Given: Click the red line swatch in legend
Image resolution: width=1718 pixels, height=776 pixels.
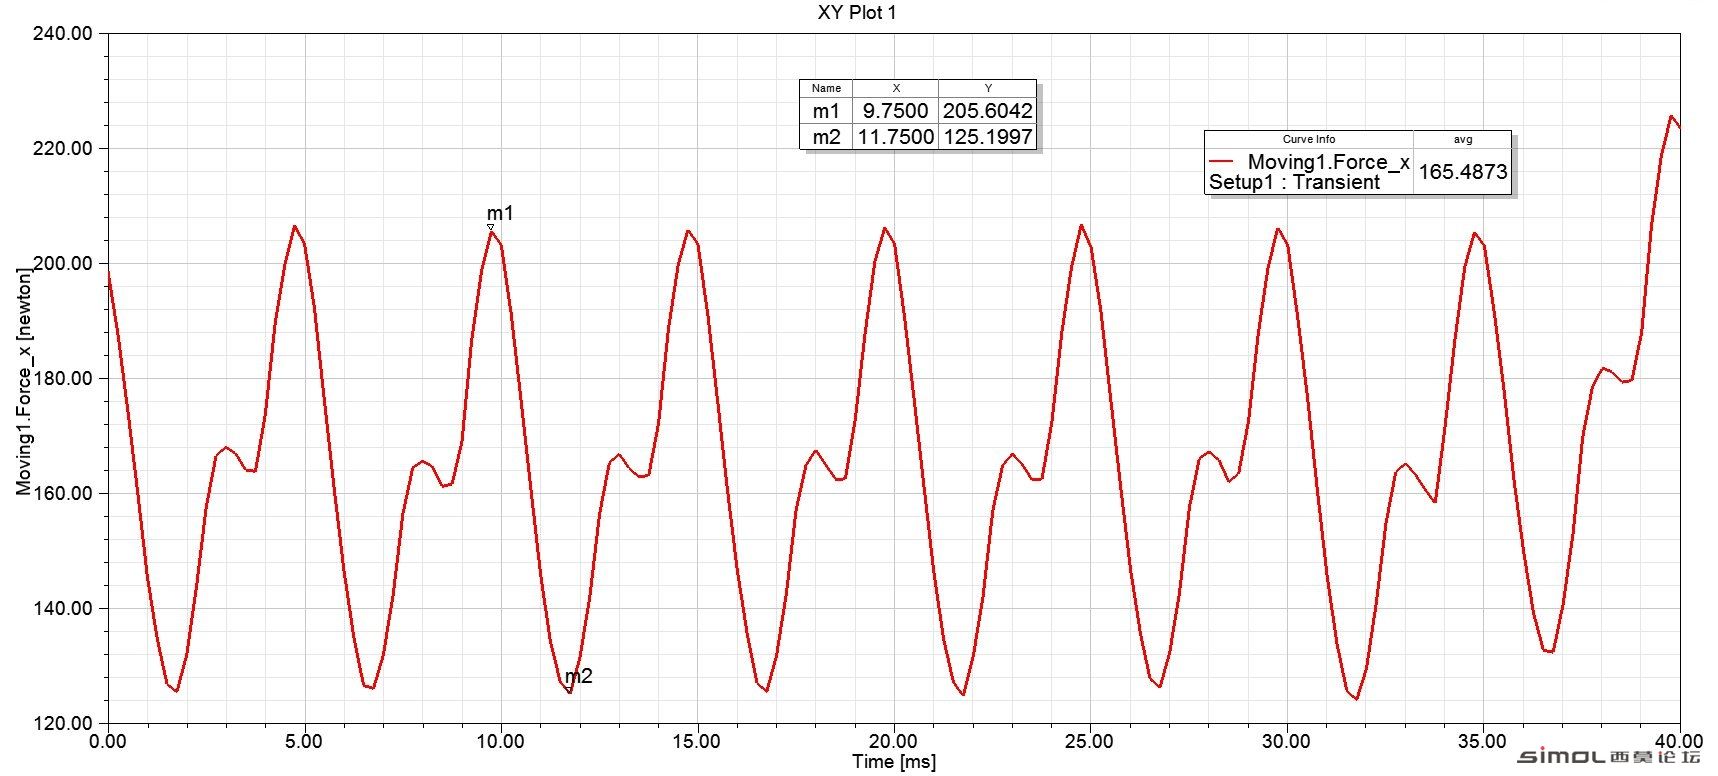Looking at the screenshot, I should click(1223, 161).
